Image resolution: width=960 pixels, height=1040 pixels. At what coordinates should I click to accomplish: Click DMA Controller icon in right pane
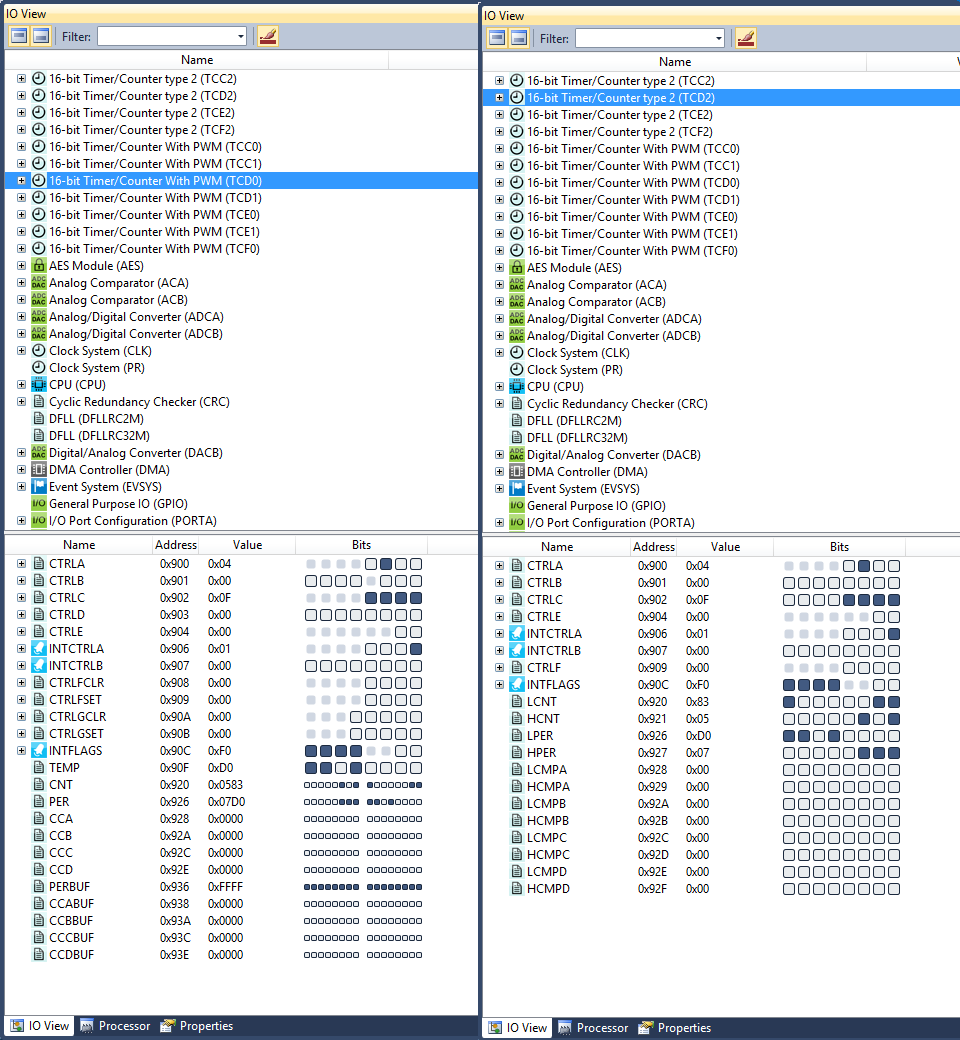coord(517,472)
